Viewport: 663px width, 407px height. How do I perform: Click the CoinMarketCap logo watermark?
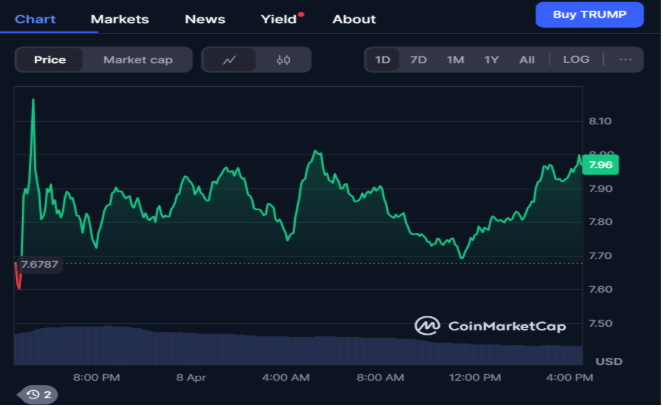490,325
